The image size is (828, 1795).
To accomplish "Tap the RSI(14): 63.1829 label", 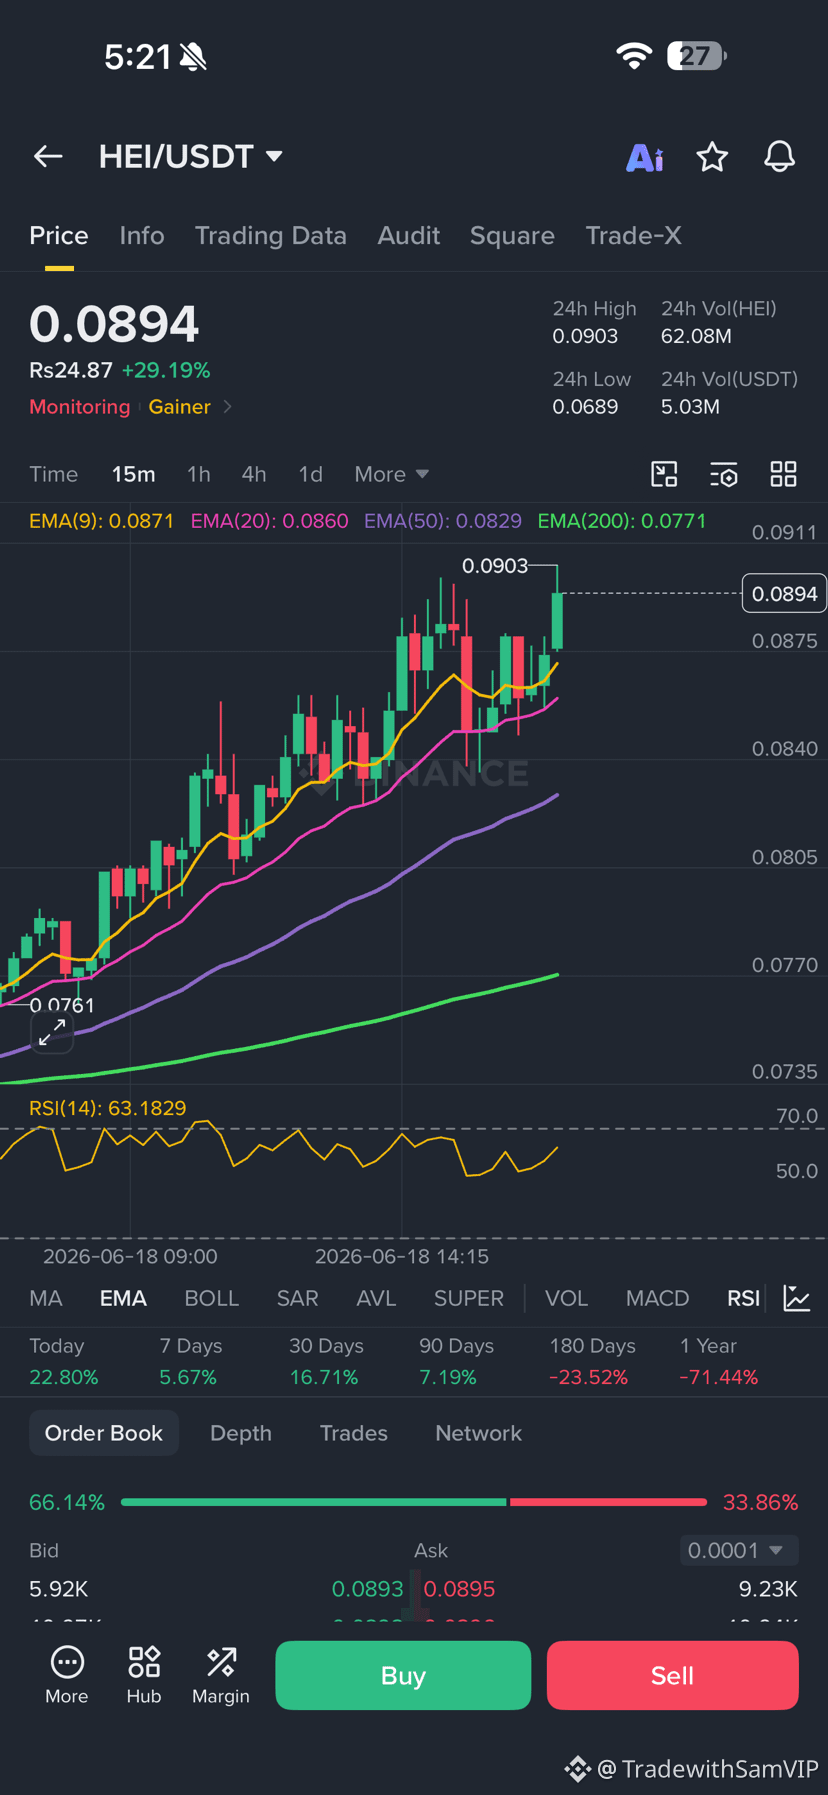I will [x=108, y=1108].
